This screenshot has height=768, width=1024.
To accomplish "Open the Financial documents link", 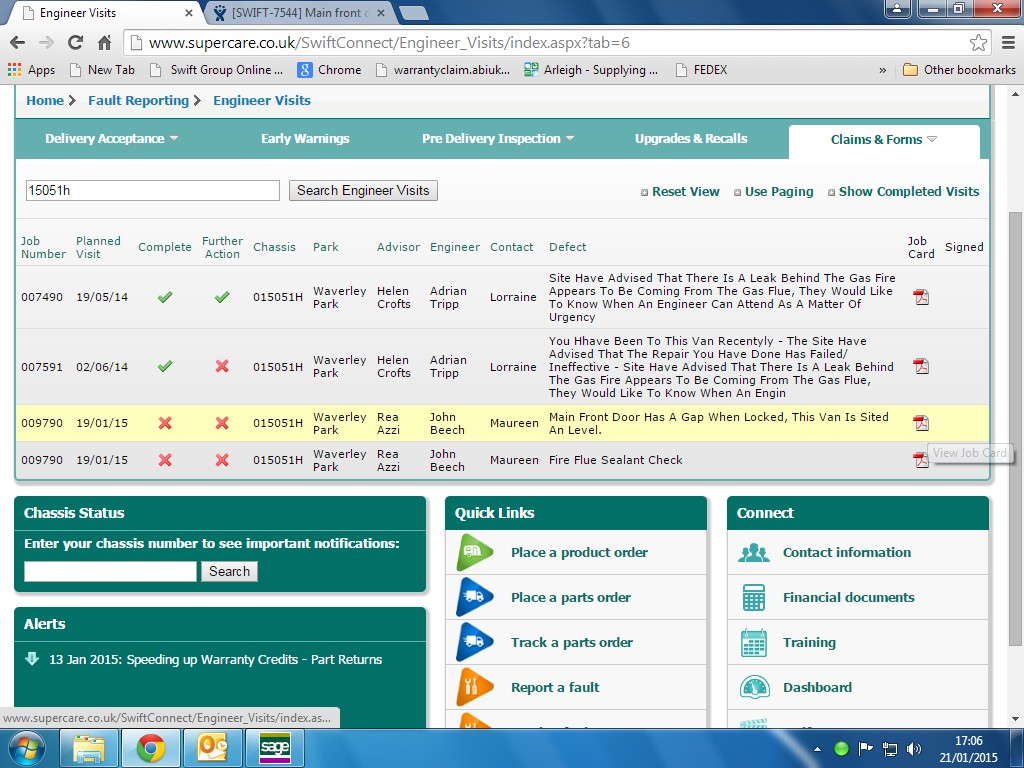I will click(x=848, y=598).
